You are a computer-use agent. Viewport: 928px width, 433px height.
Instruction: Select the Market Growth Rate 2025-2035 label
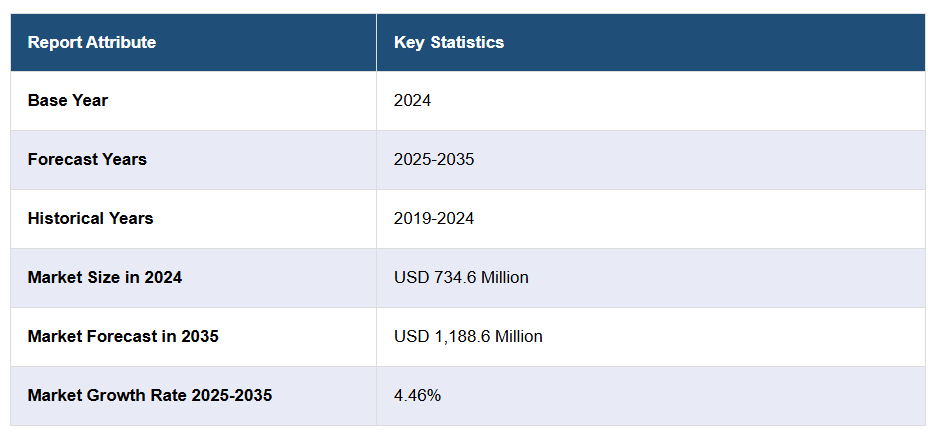[150, 395]
